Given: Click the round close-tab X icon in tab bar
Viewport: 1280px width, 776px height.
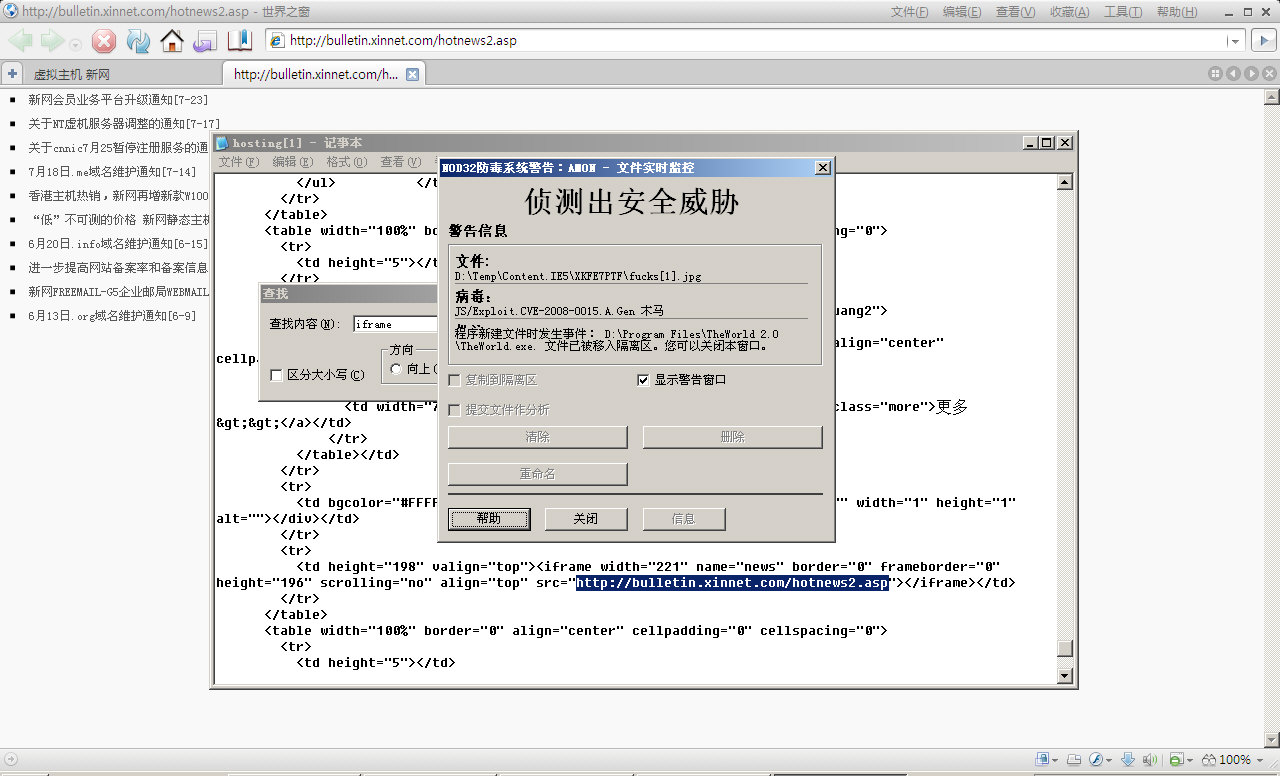Looking at the screenshot, I should click(1267, 74).
